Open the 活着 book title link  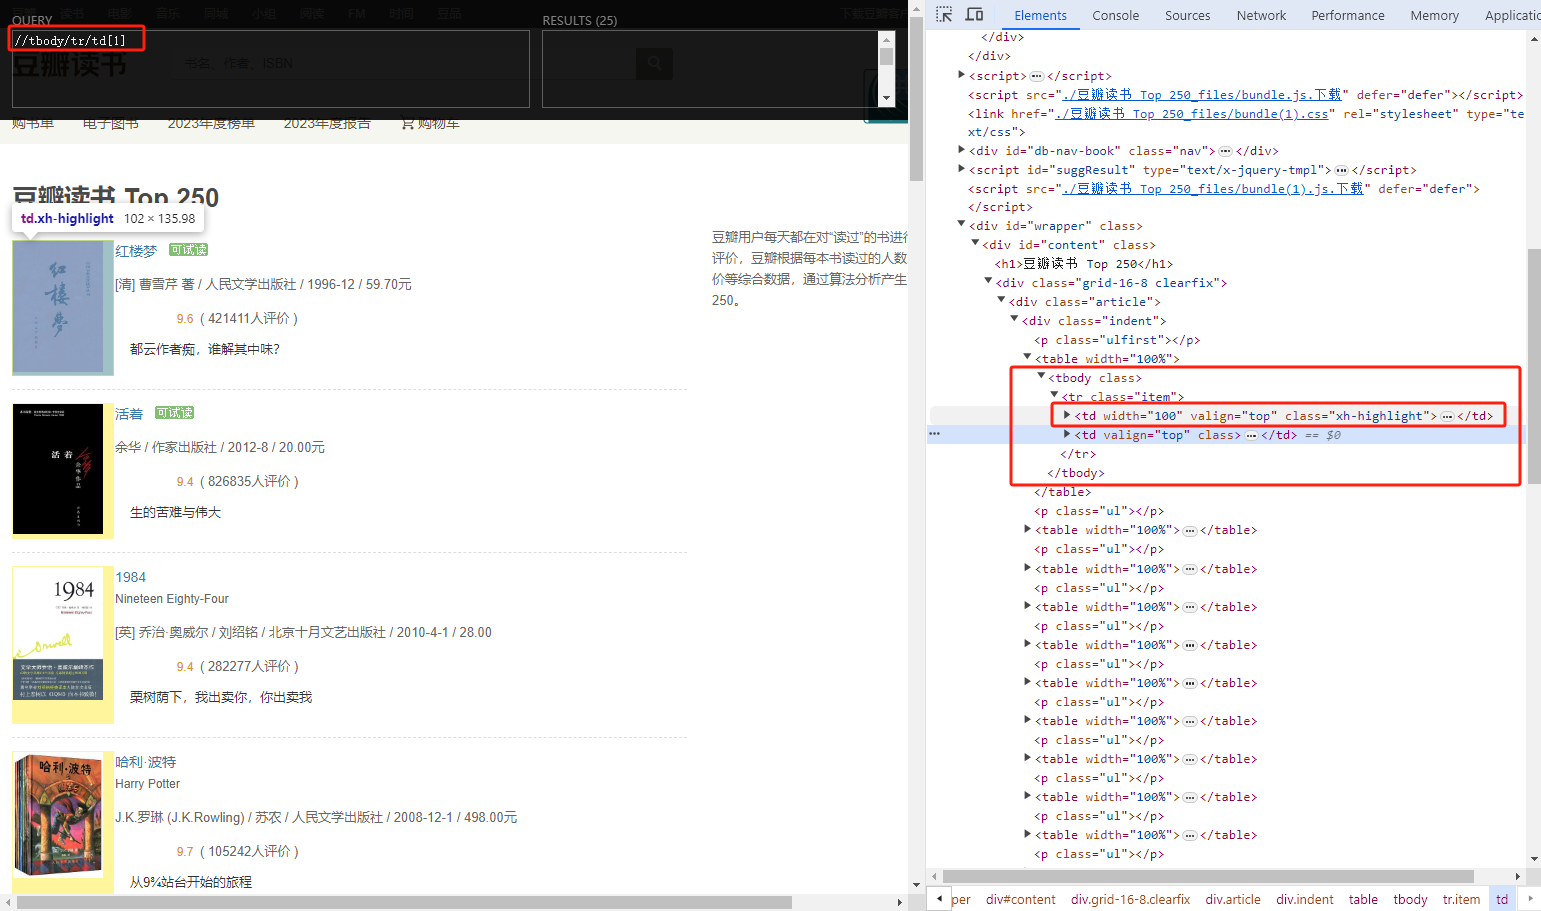tap(129, 414)
